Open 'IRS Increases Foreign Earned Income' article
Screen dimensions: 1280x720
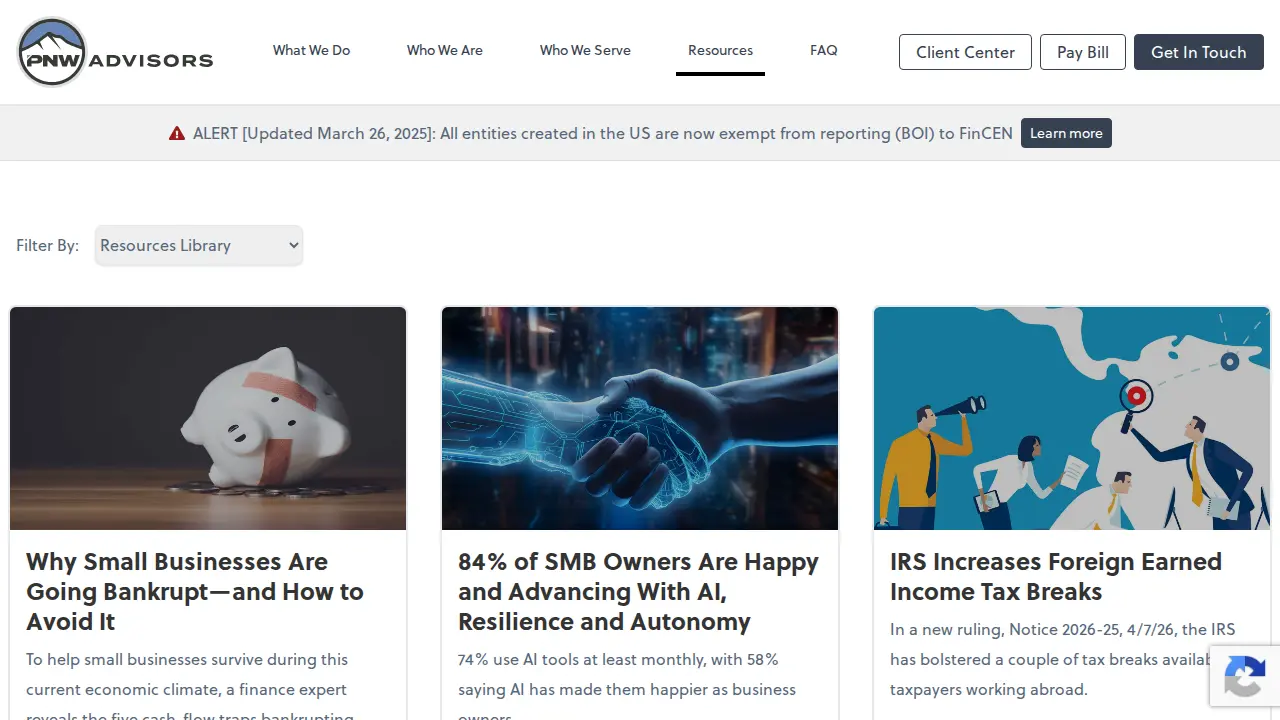[x=1056, y=577]
